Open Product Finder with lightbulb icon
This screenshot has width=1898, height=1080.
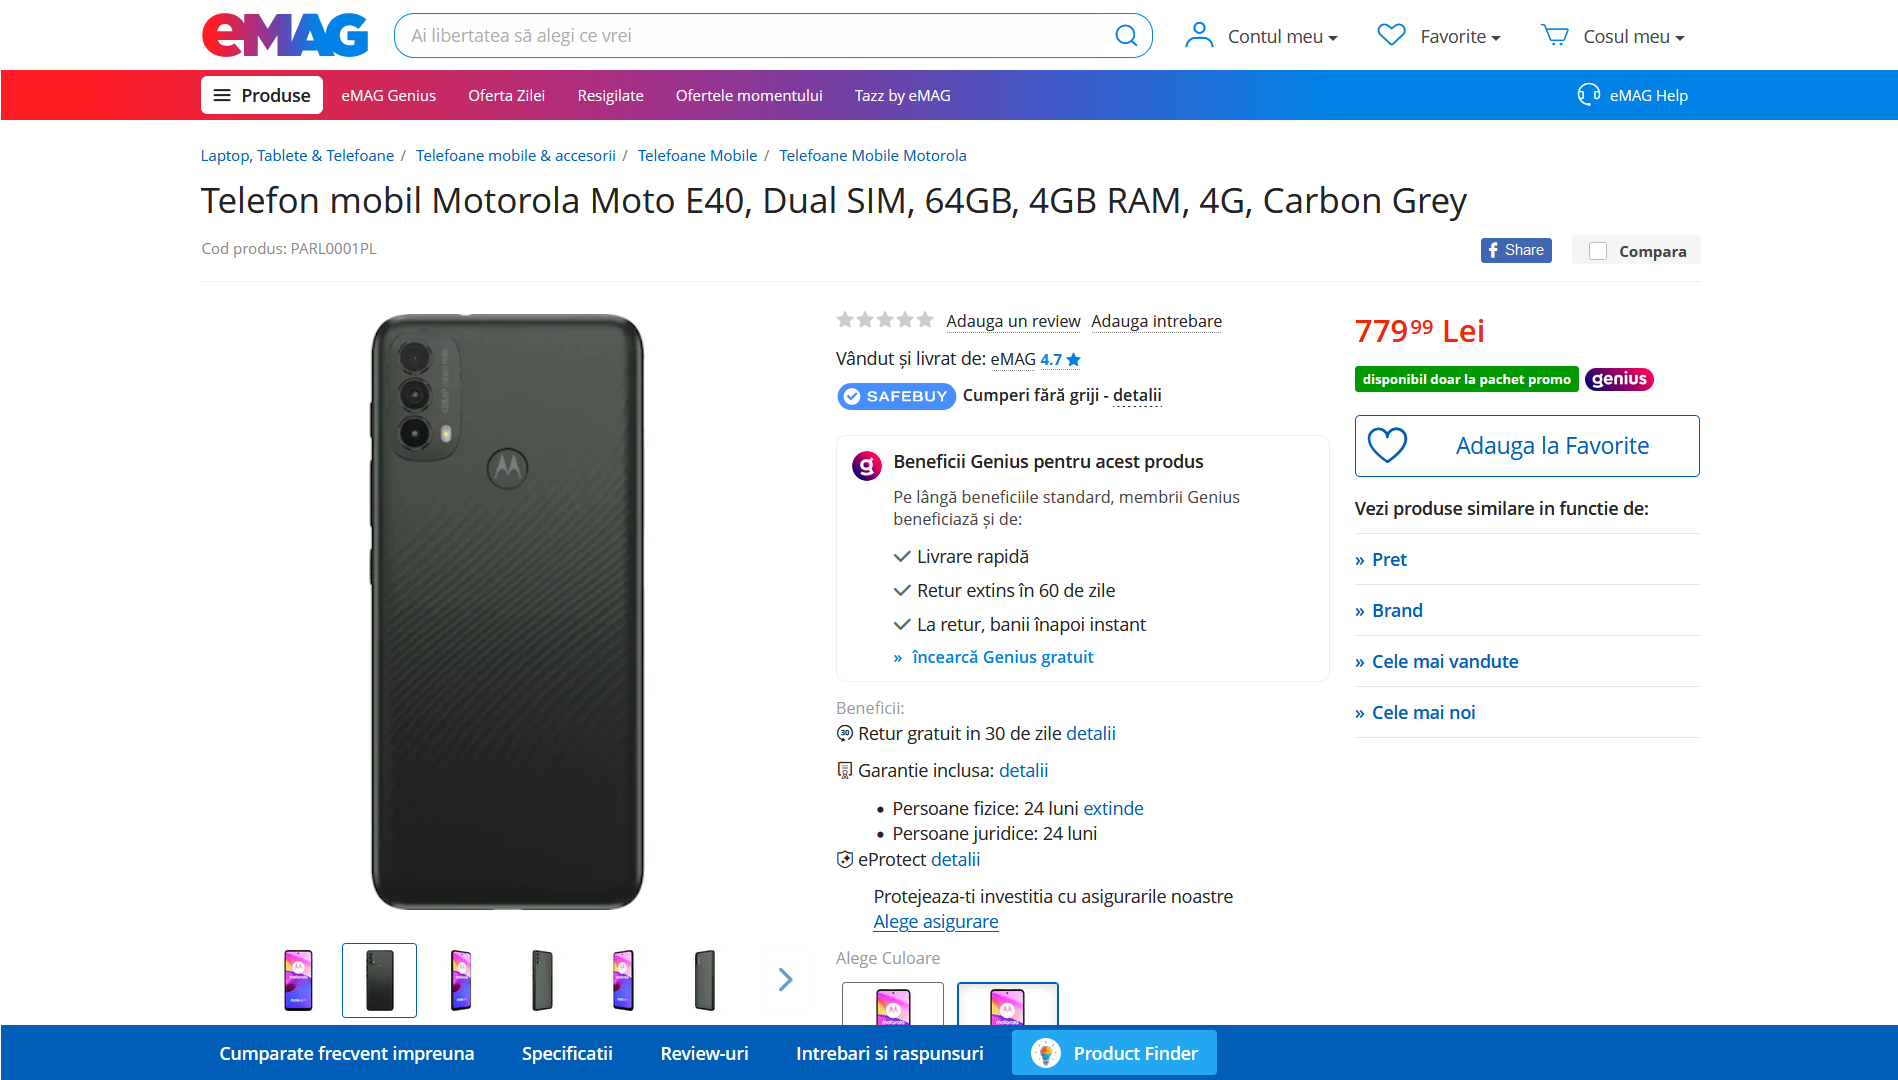pos(1114,1053)
